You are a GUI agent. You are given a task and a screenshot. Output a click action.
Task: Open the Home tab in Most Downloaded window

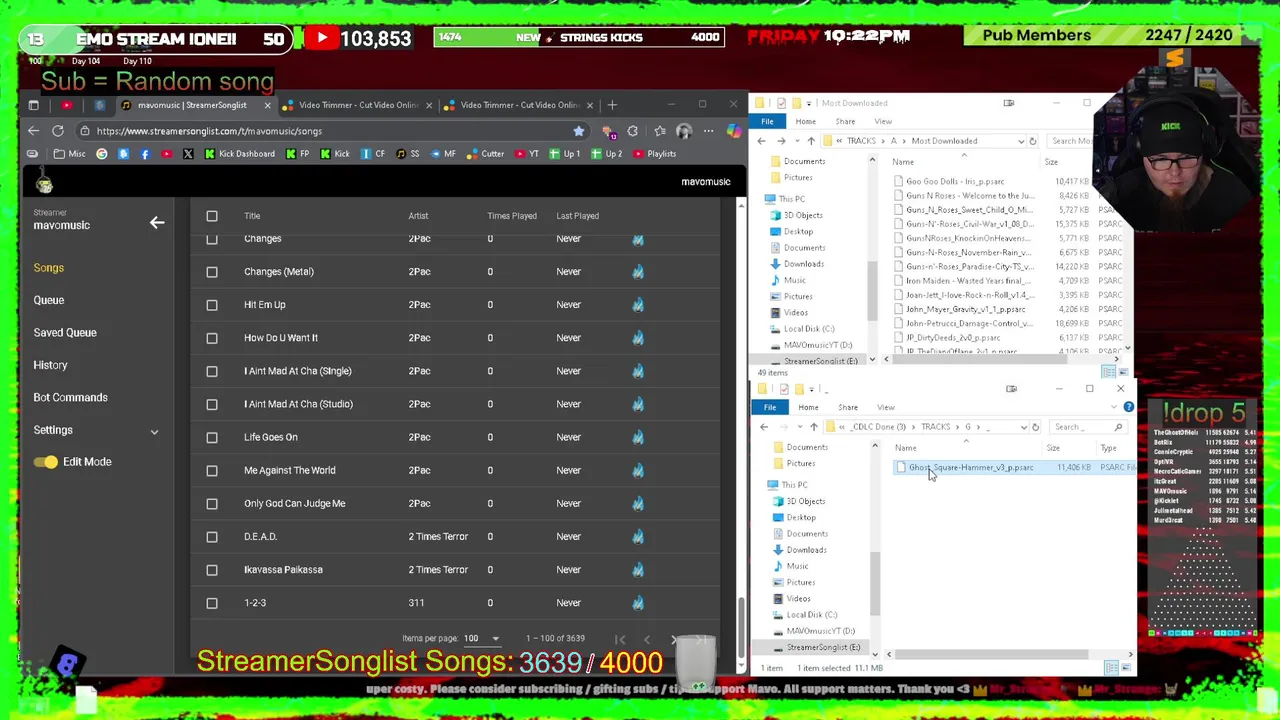[805, 122]
